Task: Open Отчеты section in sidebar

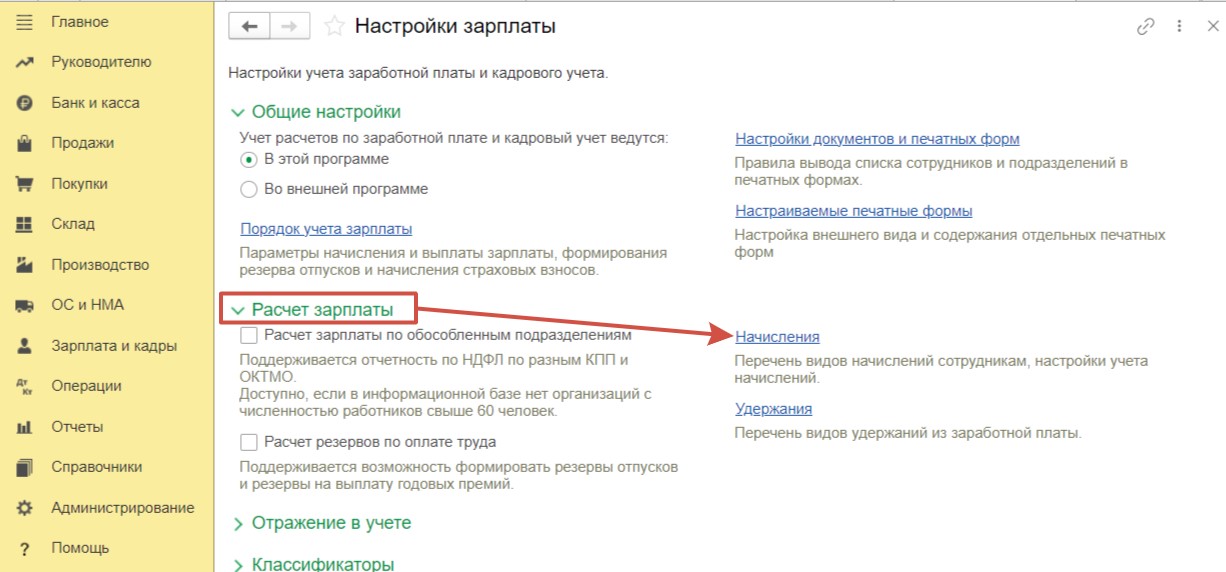Action: tap(77, 427)
